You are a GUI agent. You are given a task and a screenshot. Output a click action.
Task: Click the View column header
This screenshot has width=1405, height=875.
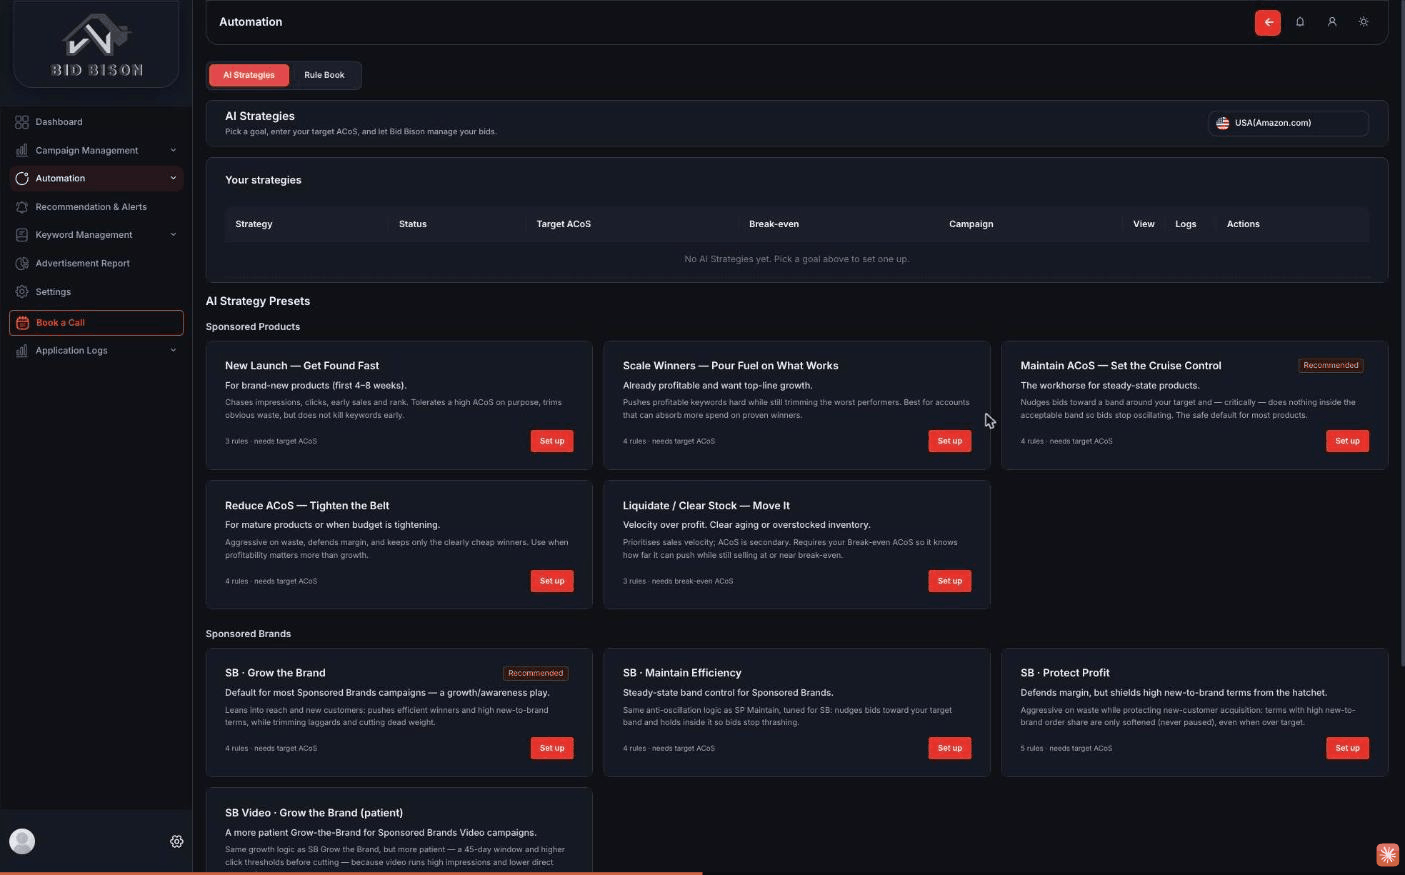coord(1144,224)
